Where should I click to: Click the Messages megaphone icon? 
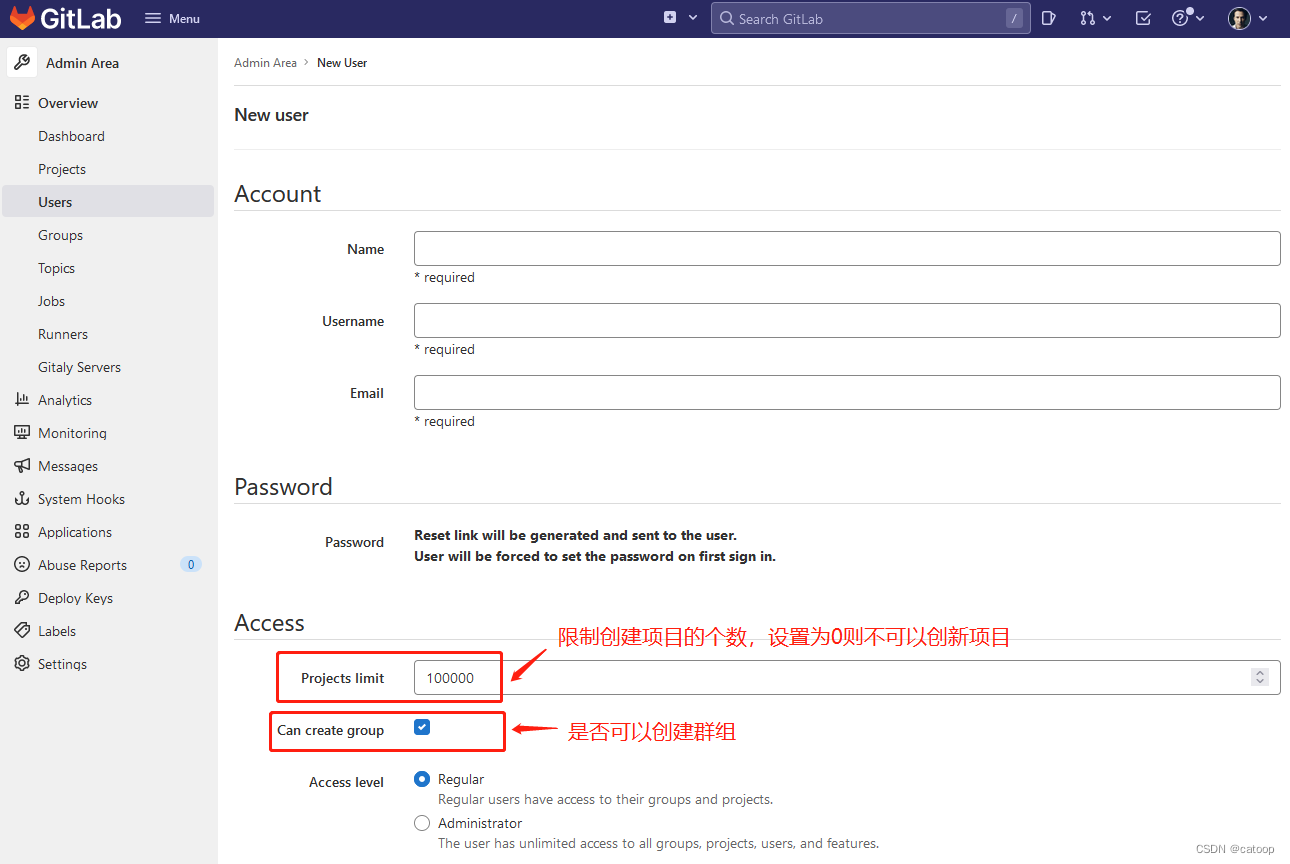[x=22, y=466]
